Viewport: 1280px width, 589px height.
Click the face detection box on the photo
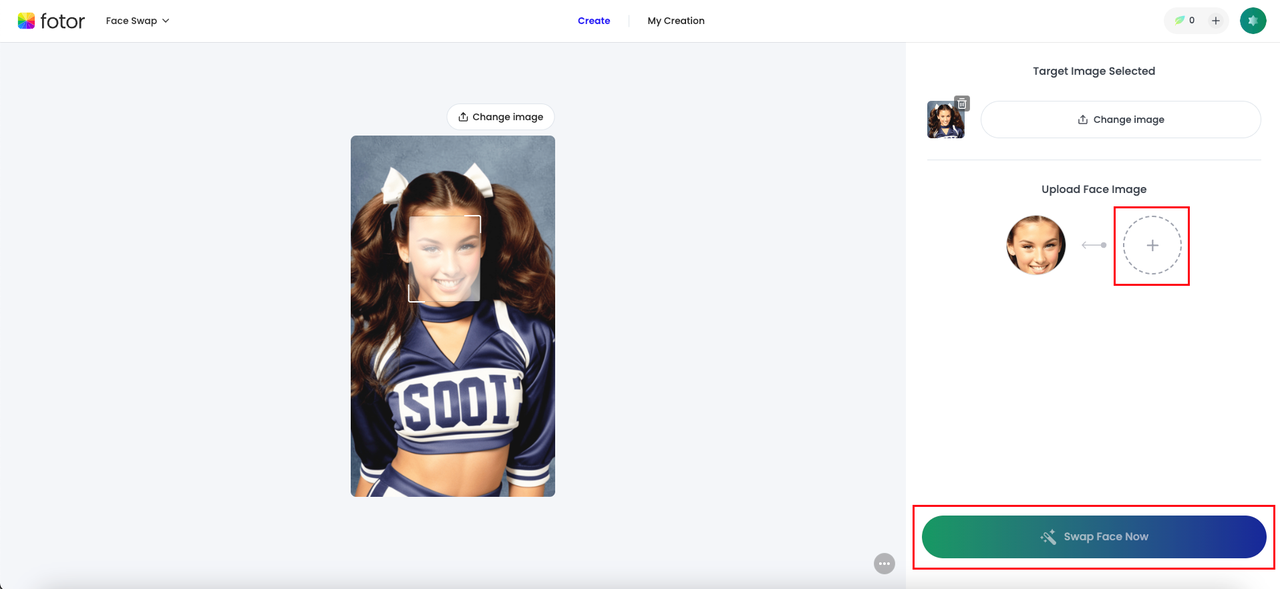[x=444, y=258]
